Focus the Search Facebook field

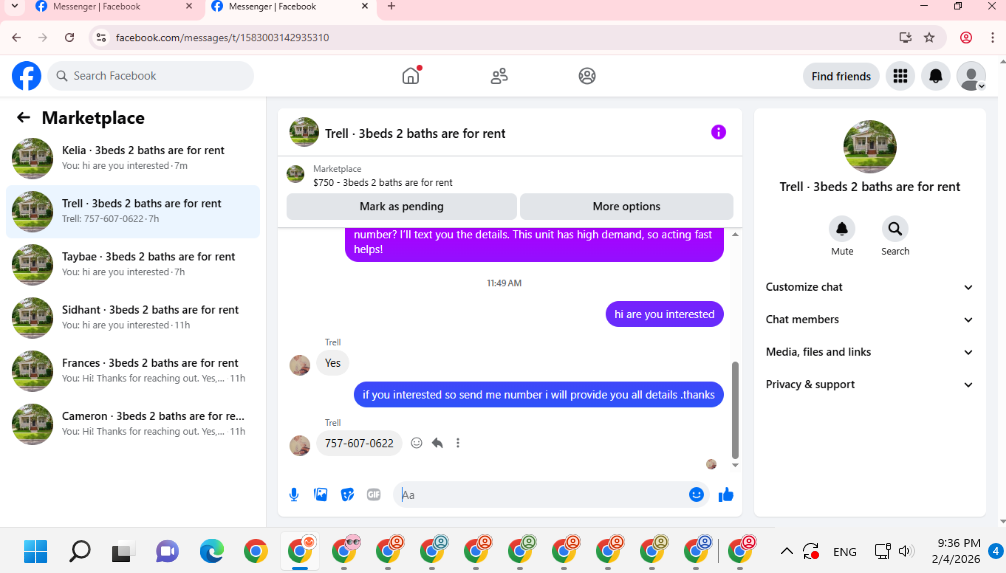(151, 76)
